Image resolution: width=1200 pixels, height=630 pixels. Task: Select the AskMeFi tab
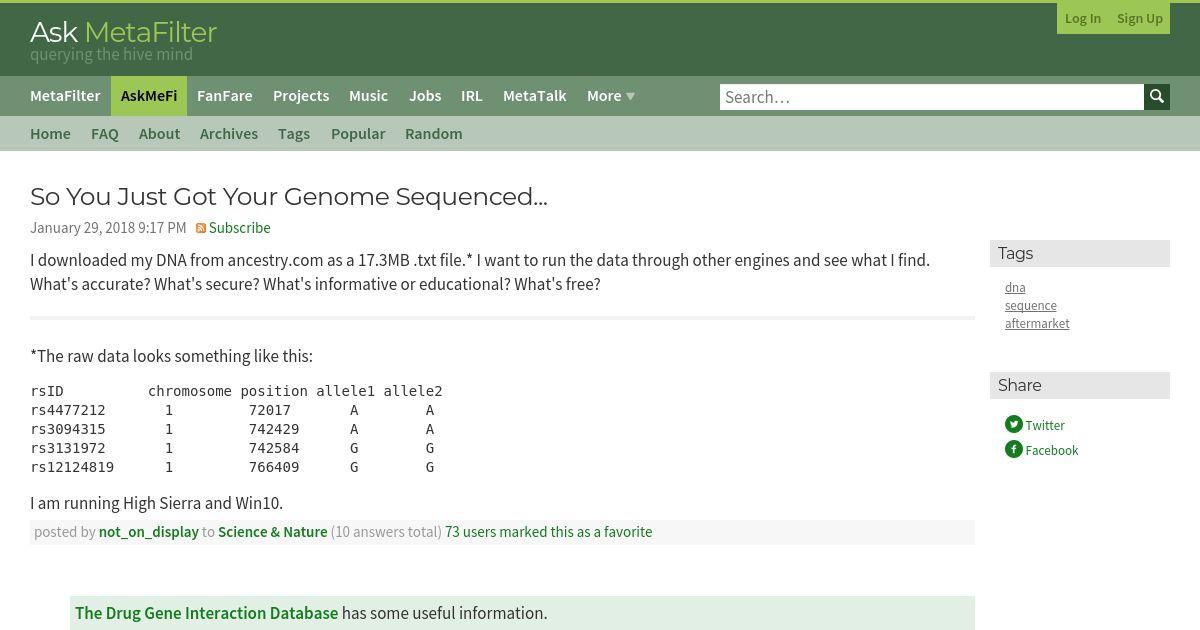click(149, 96)
